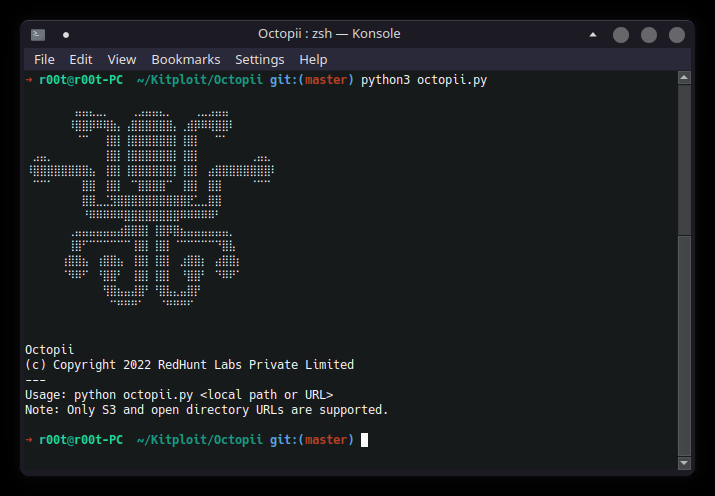Screen dimensions: 715x496
Task: Open the Edit menu
Action: click(x=81, y=60)
